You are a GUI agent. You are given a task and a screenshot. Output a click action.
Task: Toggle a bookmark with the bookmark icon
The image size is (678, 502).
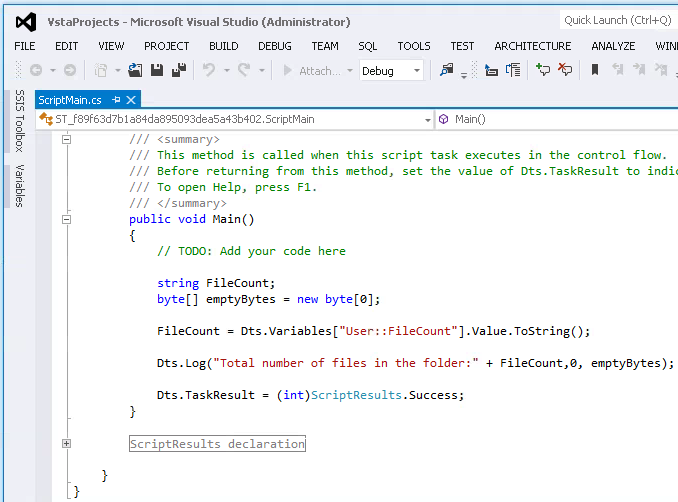595,70
